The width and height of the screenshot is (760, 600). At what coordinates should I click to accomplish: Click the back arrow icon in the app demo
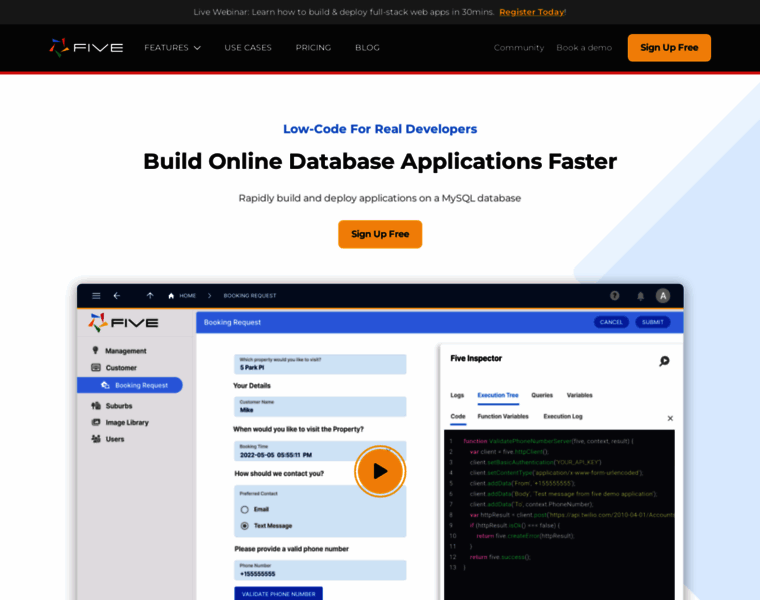click(117, 296)
